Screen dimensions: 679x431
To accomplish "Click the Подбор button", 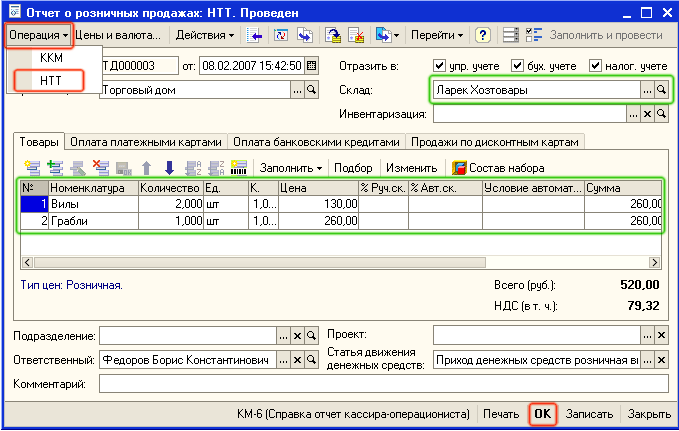I will click(353, 168).
